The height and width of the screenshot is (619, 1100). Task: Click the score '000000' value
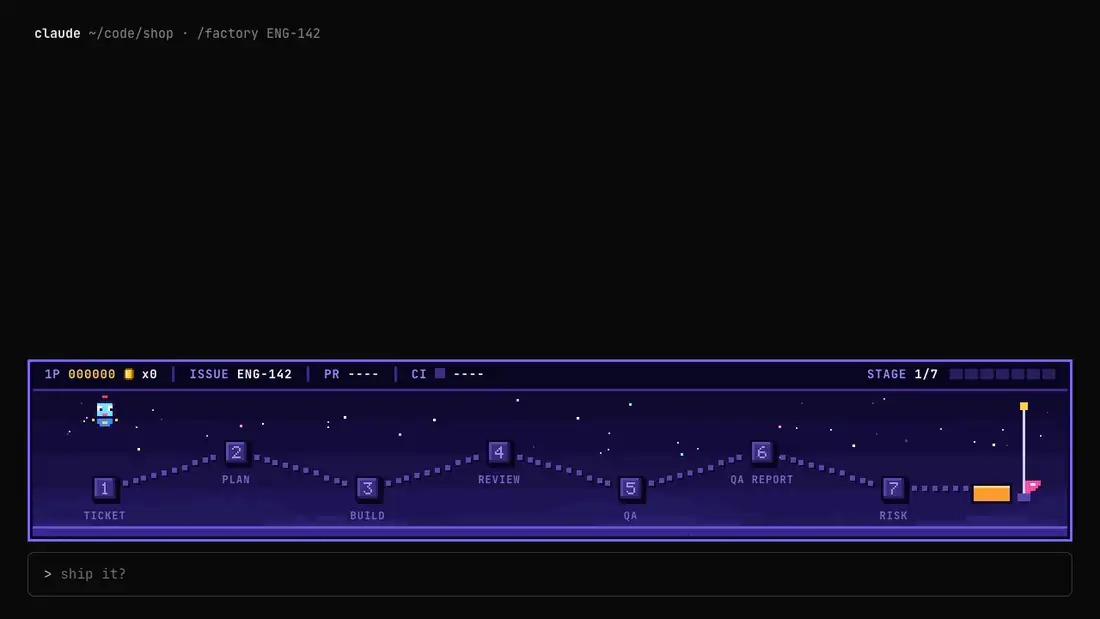(x=92, y=374)
